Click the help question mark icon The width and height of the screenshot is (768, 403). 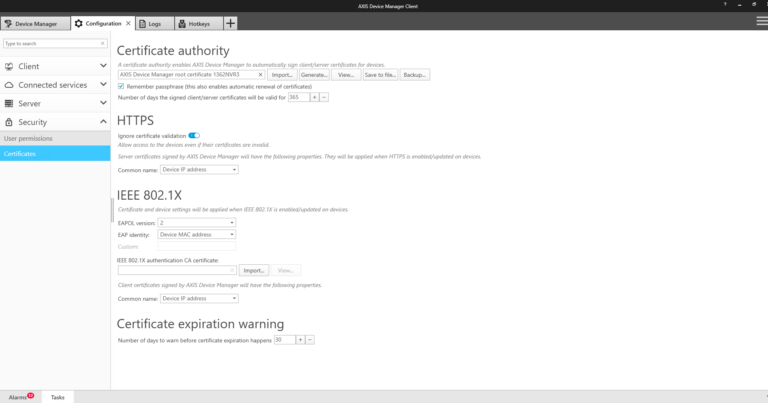[725, 5]
